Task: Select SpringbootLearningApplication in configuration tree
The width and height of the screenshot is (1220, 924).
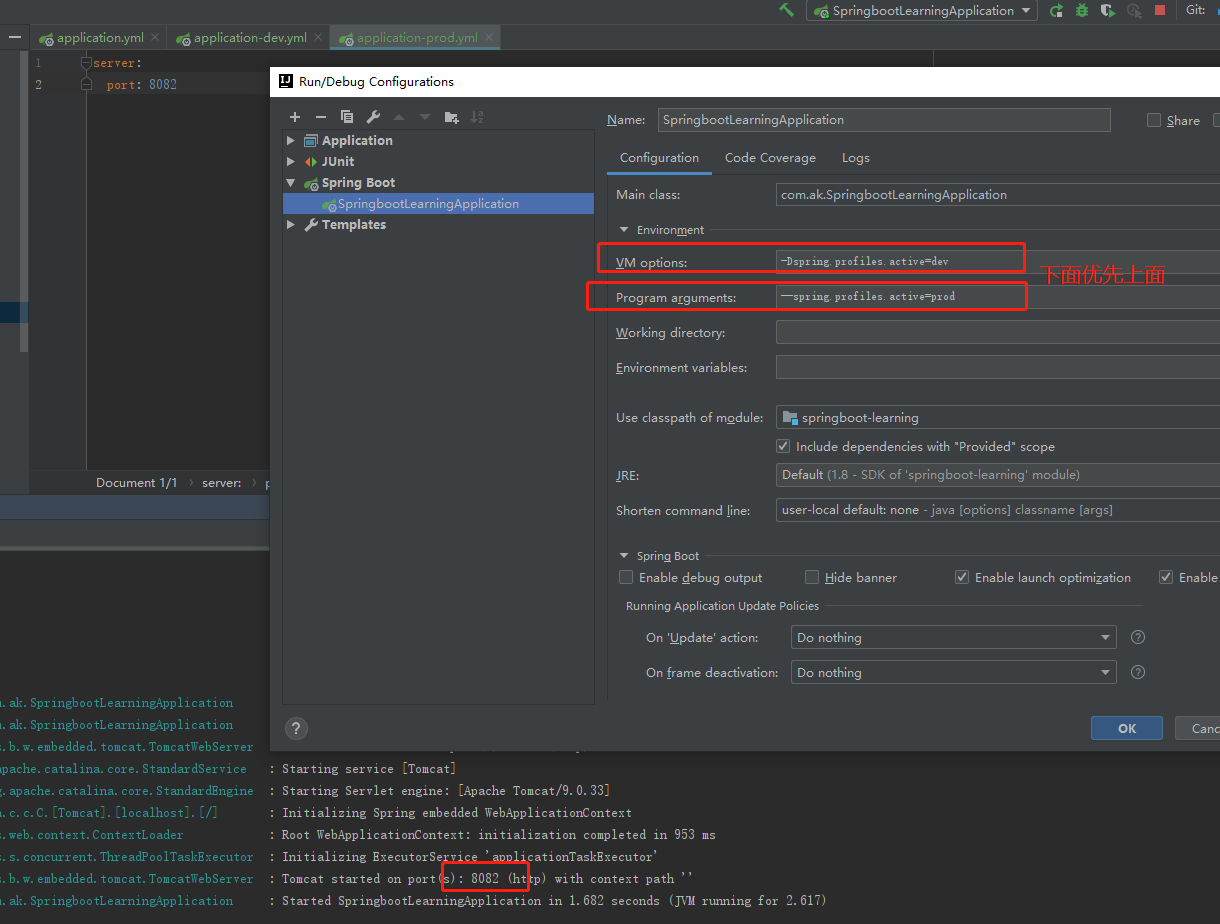Action: point(438,203)
